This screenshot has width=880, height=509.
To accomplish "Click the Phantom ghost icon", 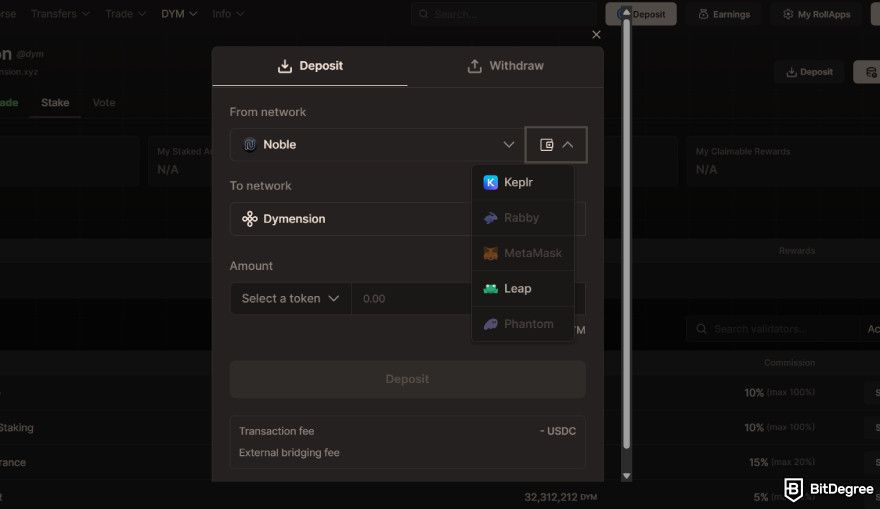I will pos(491,324).
